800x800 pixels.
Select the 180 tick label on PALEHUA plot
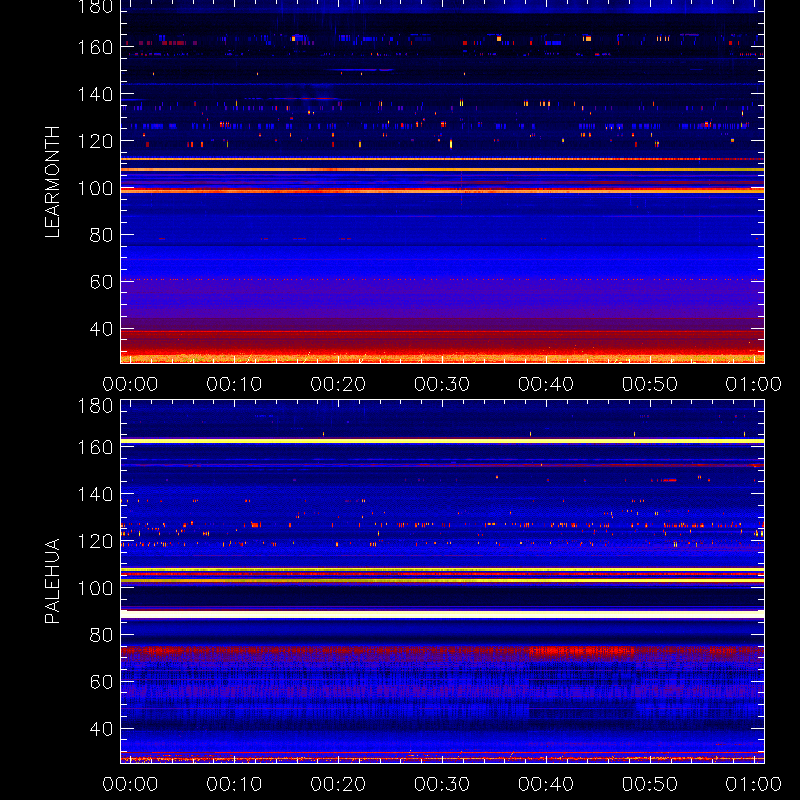[x=95, y=406]
